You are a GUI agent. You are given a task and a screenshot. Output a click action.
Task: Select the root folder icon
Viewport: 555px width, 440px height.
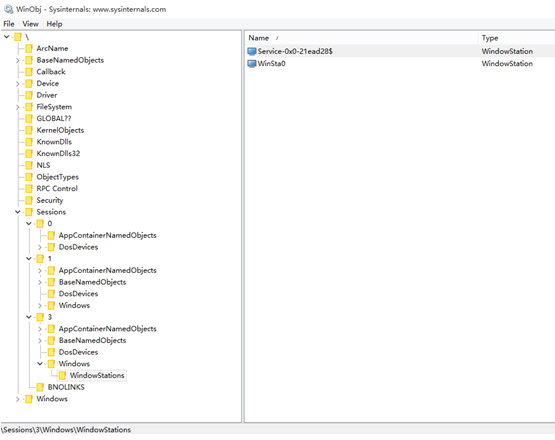click(18, 37)
